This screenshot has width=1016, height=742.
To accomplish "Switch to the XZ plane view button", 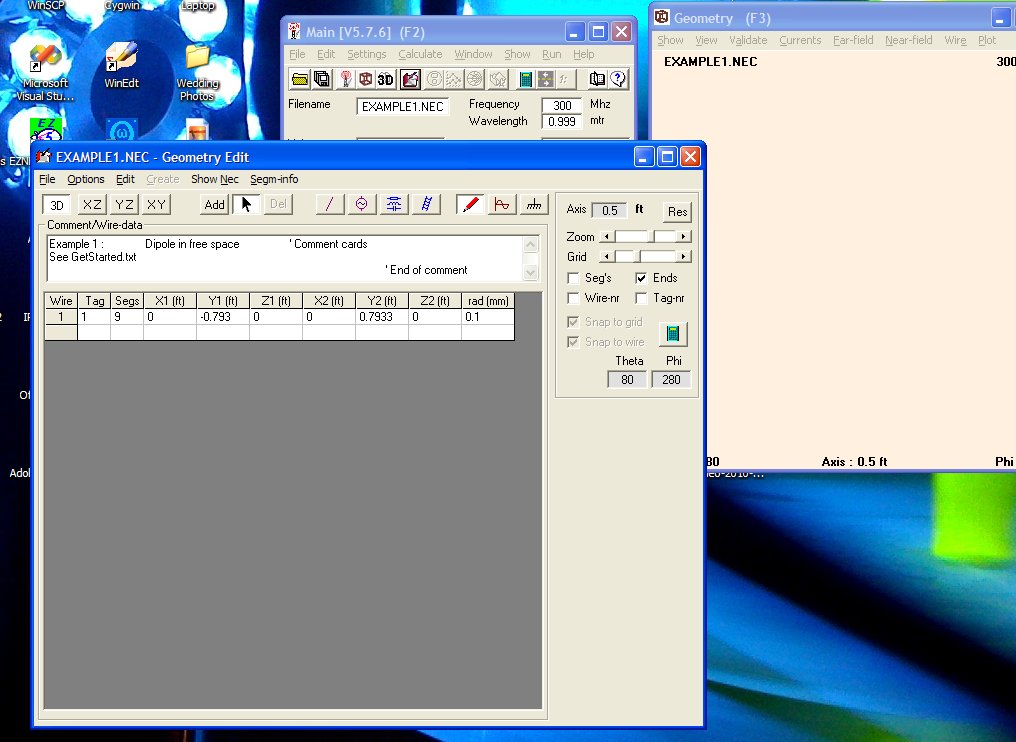I will point(92,205).
